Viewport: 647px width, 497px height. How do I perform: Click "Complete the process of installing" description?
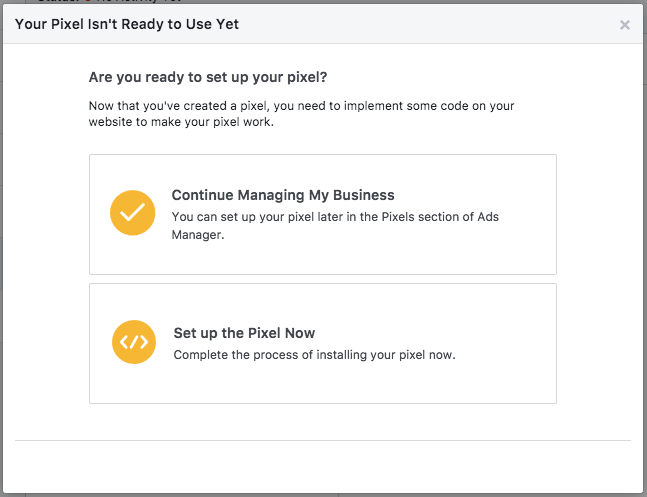290,354
